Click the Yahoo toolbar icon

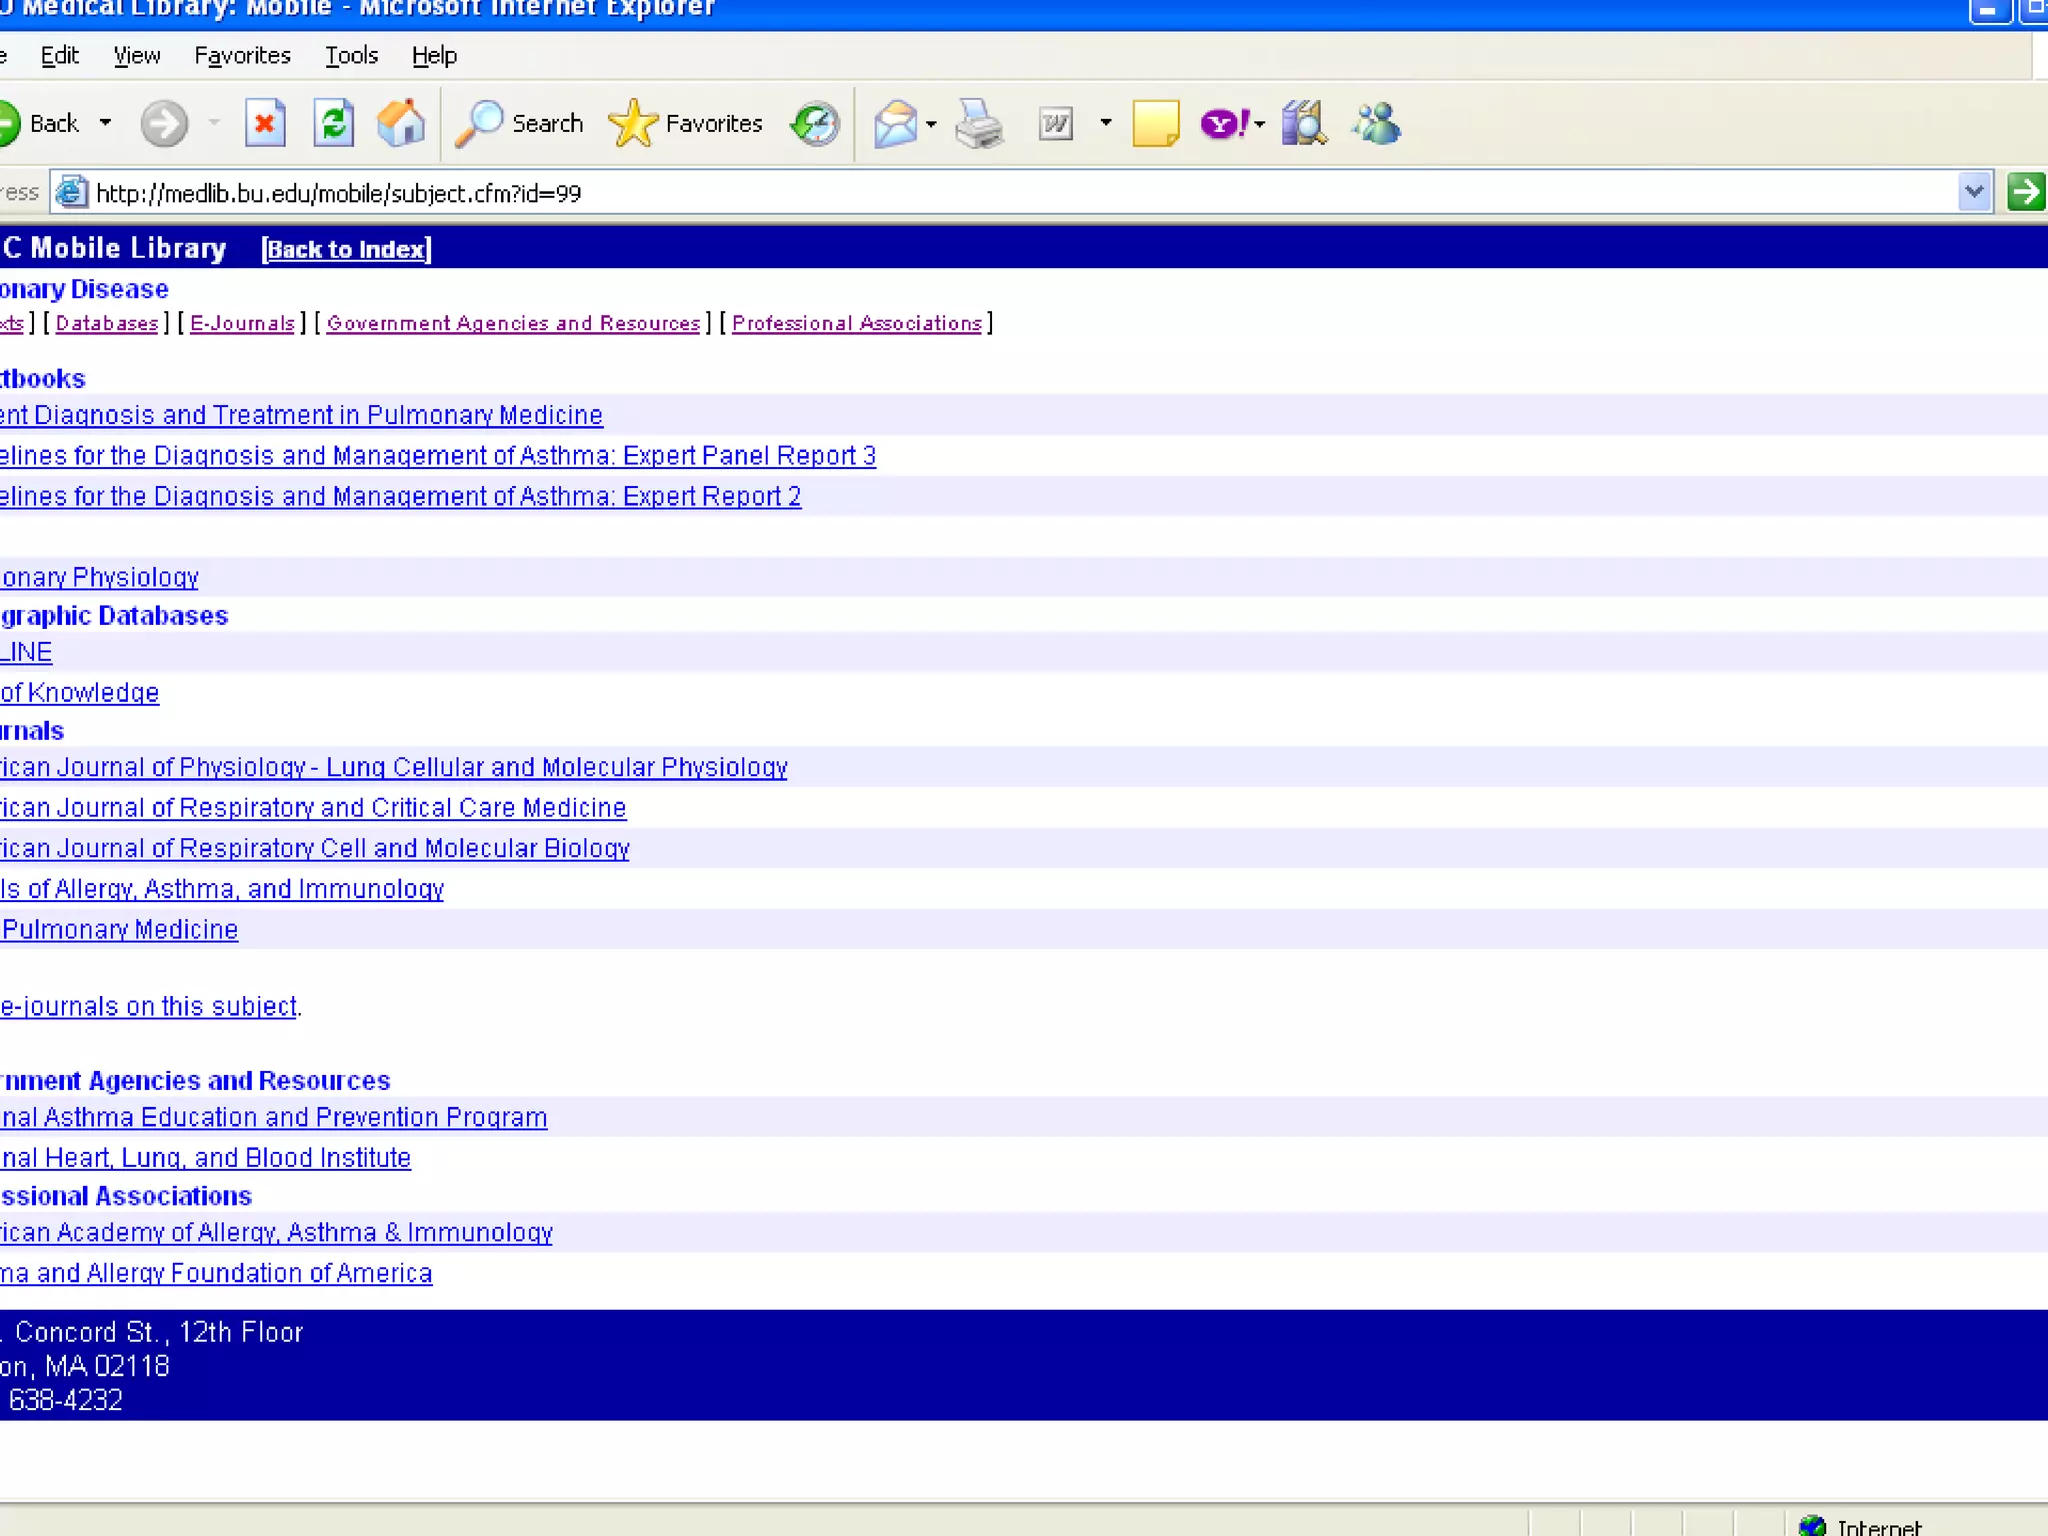pyautogui.click(x=1222, y=124)
